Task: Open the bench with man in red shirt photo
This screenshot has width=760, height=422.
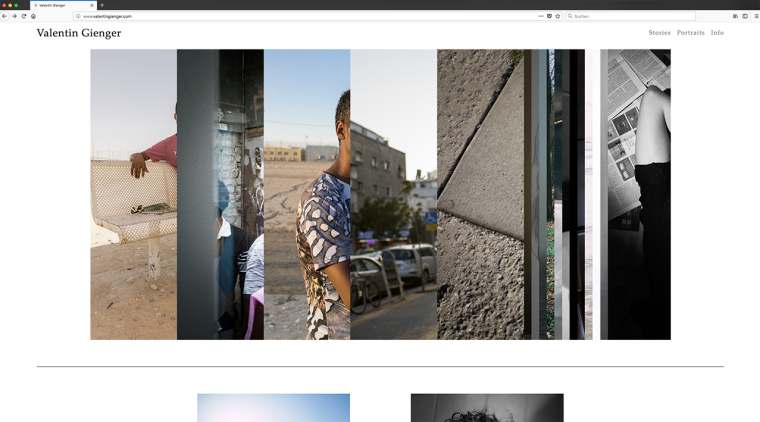Action: 133,194
